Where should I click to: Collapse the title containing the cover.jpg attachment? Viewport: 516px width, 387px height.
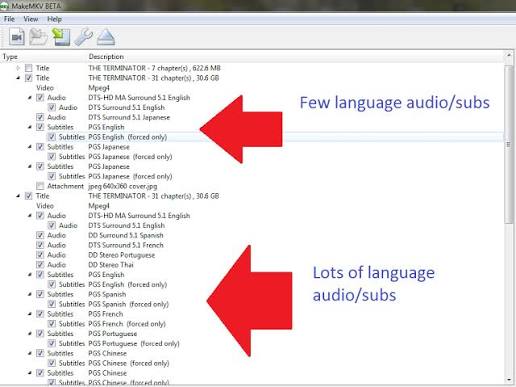pos(18,78)
